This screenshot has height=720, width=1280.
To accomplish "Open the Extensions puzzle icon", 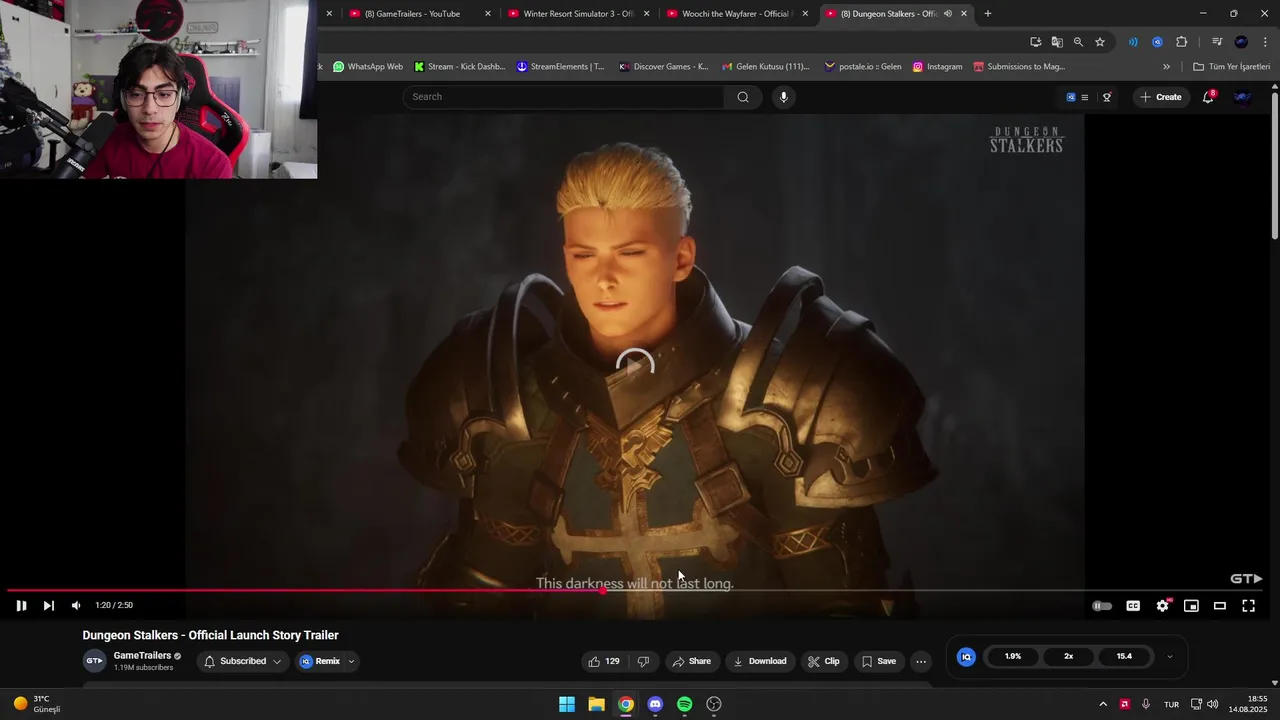I will [x=1182, y=42].
